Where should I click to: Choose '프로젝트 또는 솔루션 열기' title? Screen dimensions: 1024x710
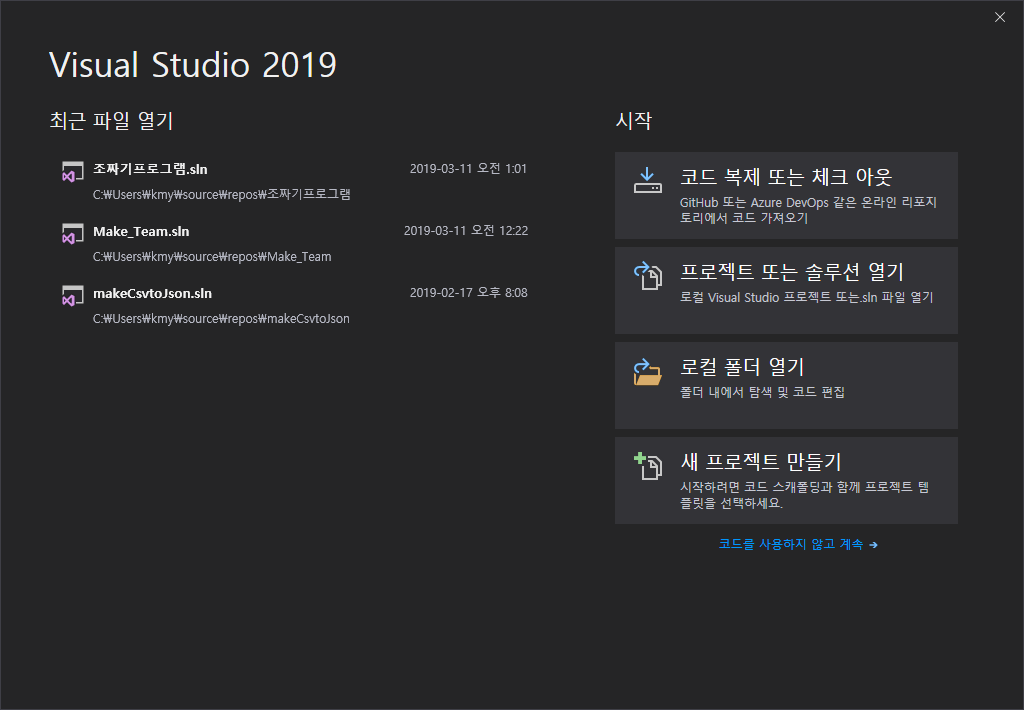point(792,271)
